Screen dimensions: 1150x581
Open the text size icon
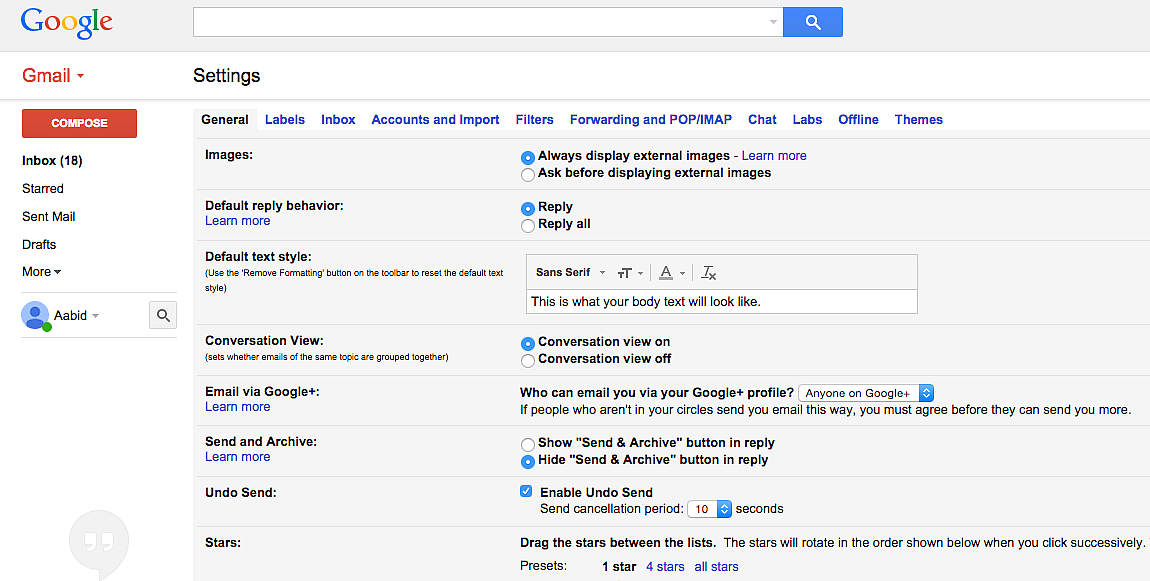(x=624, y=273)
